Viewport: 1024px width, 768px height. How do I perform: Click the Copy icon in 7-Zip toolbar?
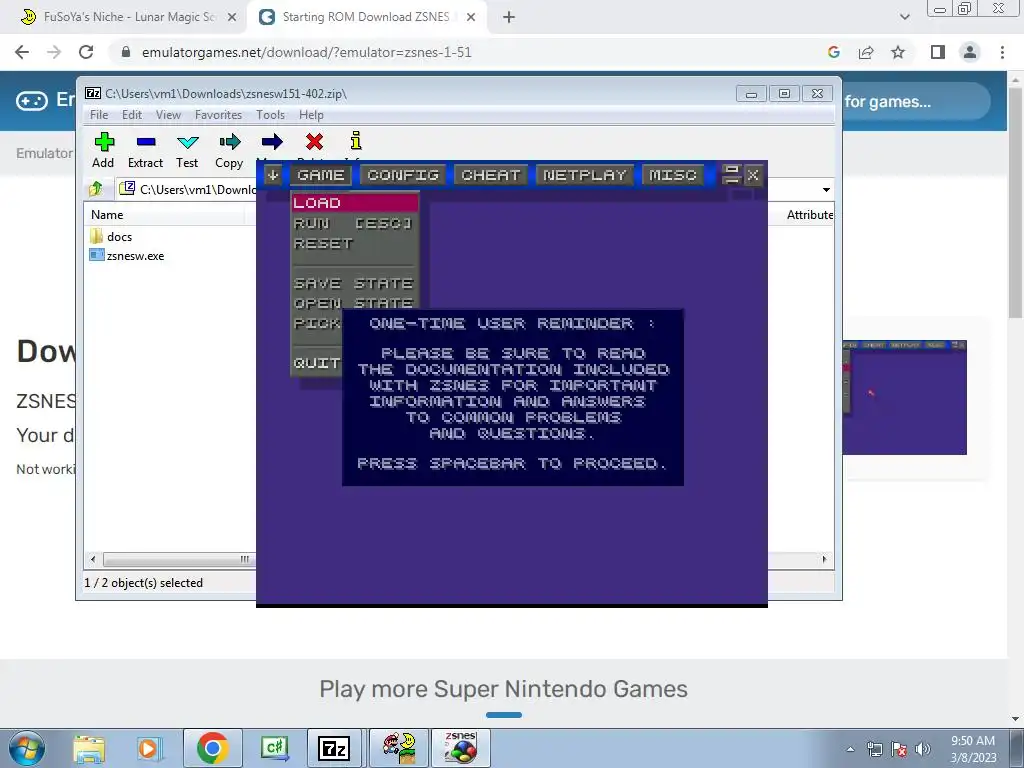(229, 142)
